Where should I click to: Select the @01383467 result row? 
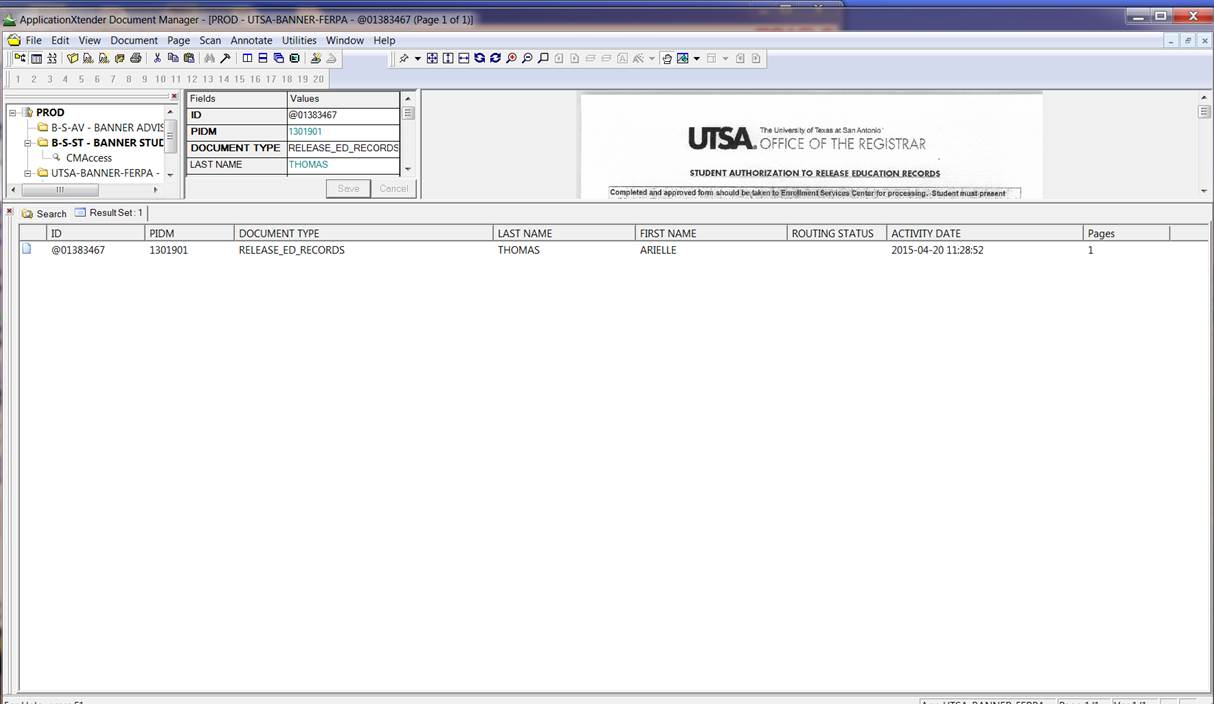[x=78, y=250]
